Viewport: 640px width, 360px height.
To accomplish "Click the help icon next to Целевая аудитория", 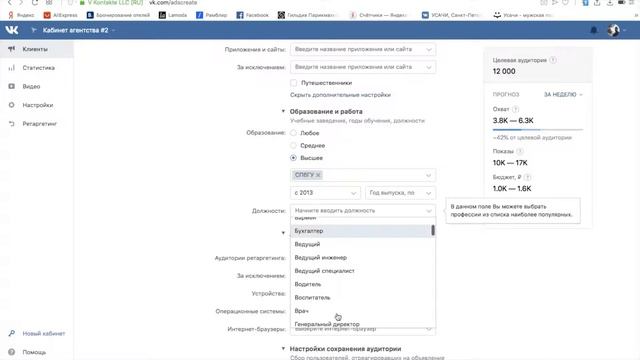I will coord(553,60).
